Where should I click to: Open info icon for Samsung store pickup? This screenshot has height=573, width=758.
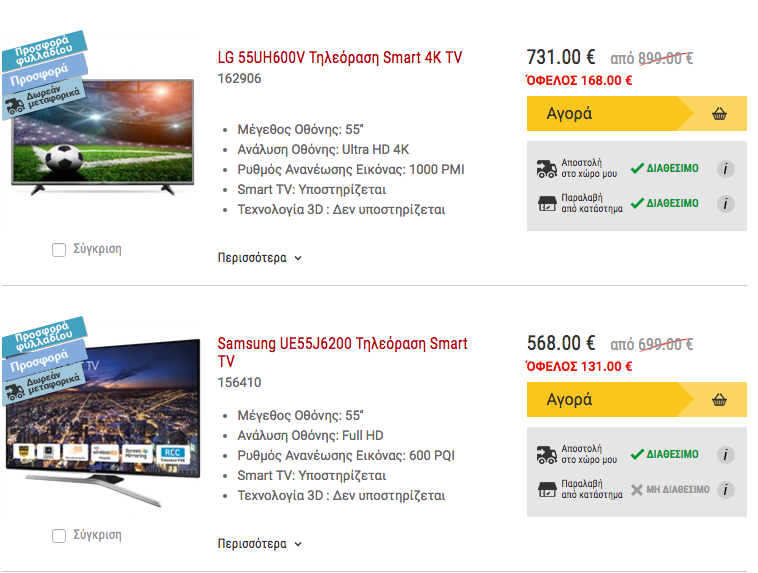(x=725, y=490)
